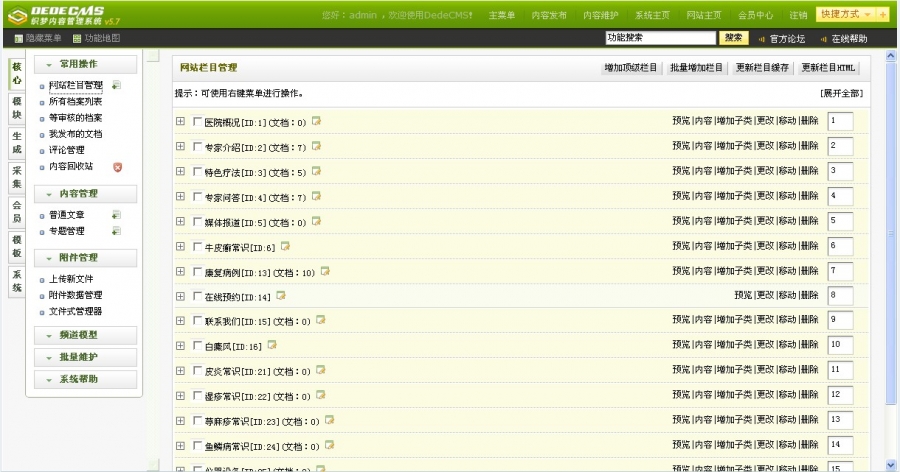
Task: Collapse the 内容管理 sidebar section
Action: click(x=86, y=194)
